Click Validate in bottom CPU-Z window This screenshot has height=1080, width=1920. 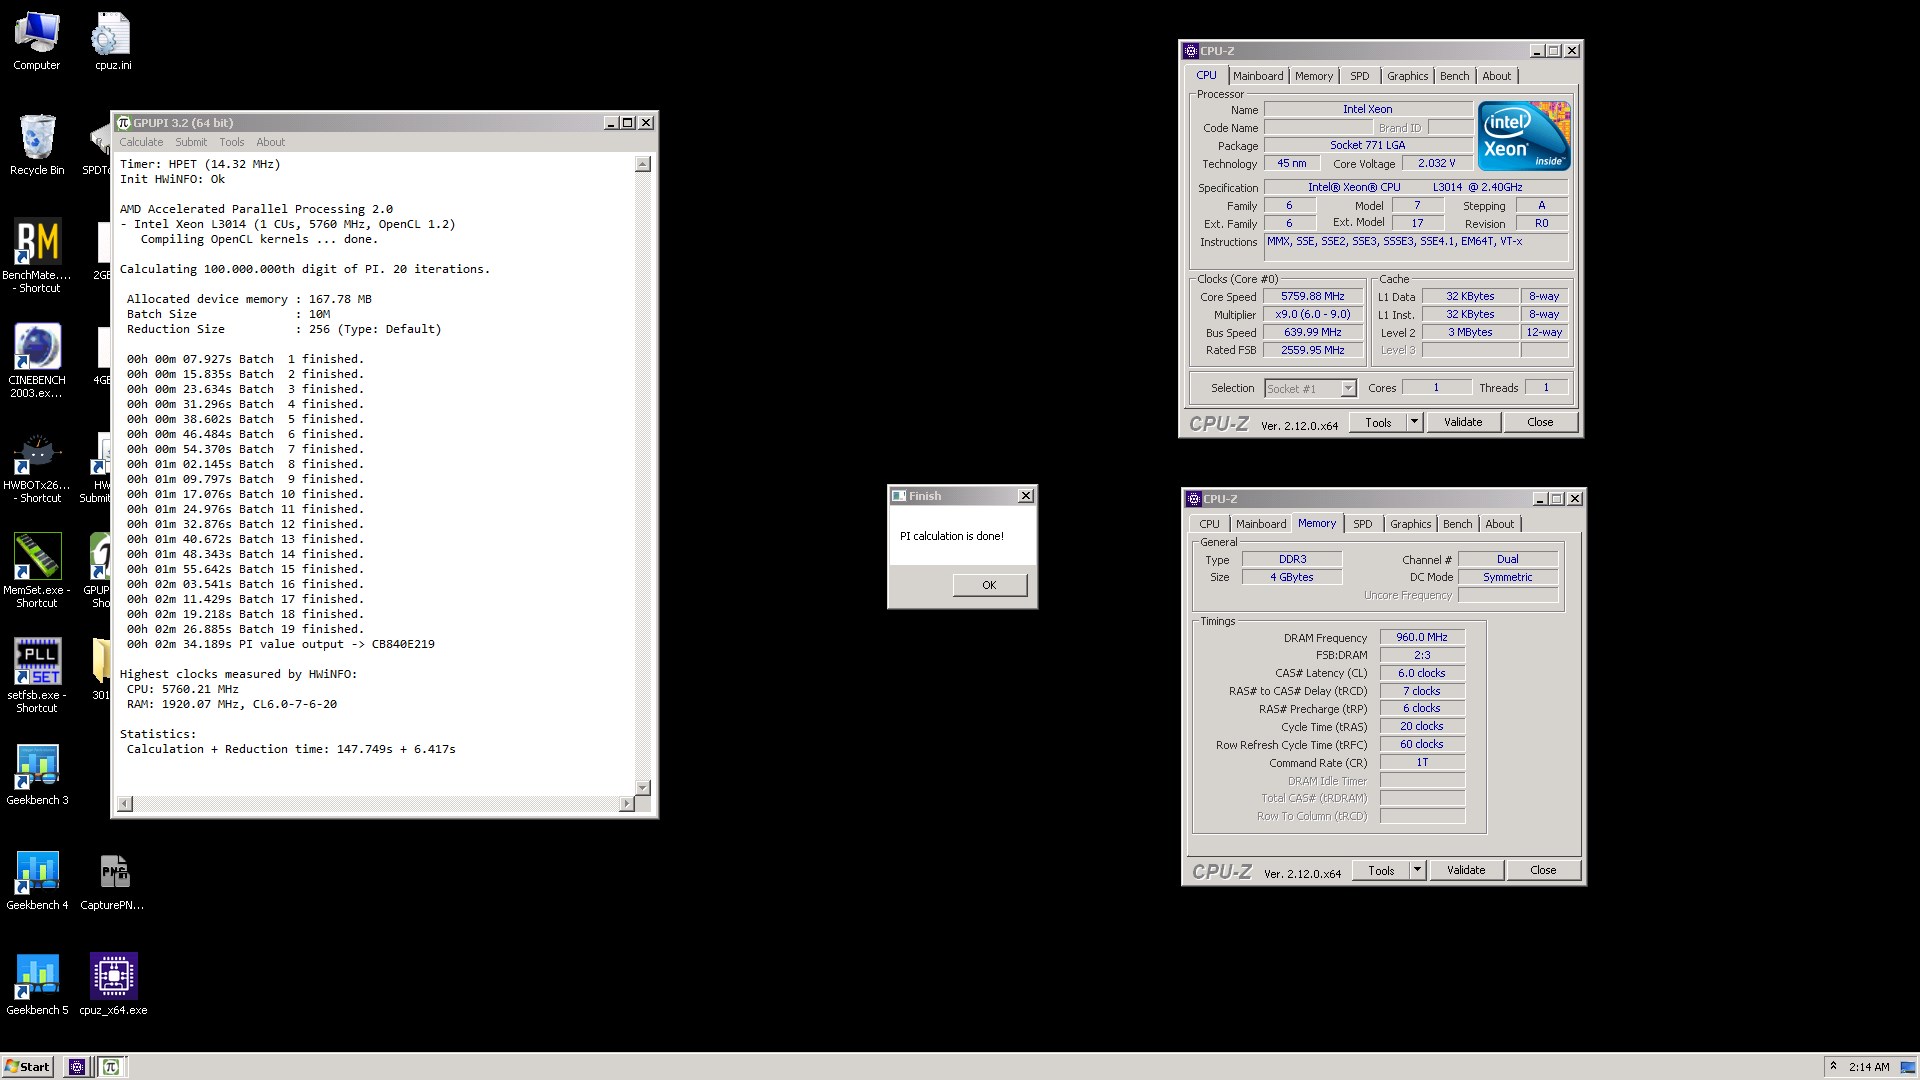point(1466,871)
